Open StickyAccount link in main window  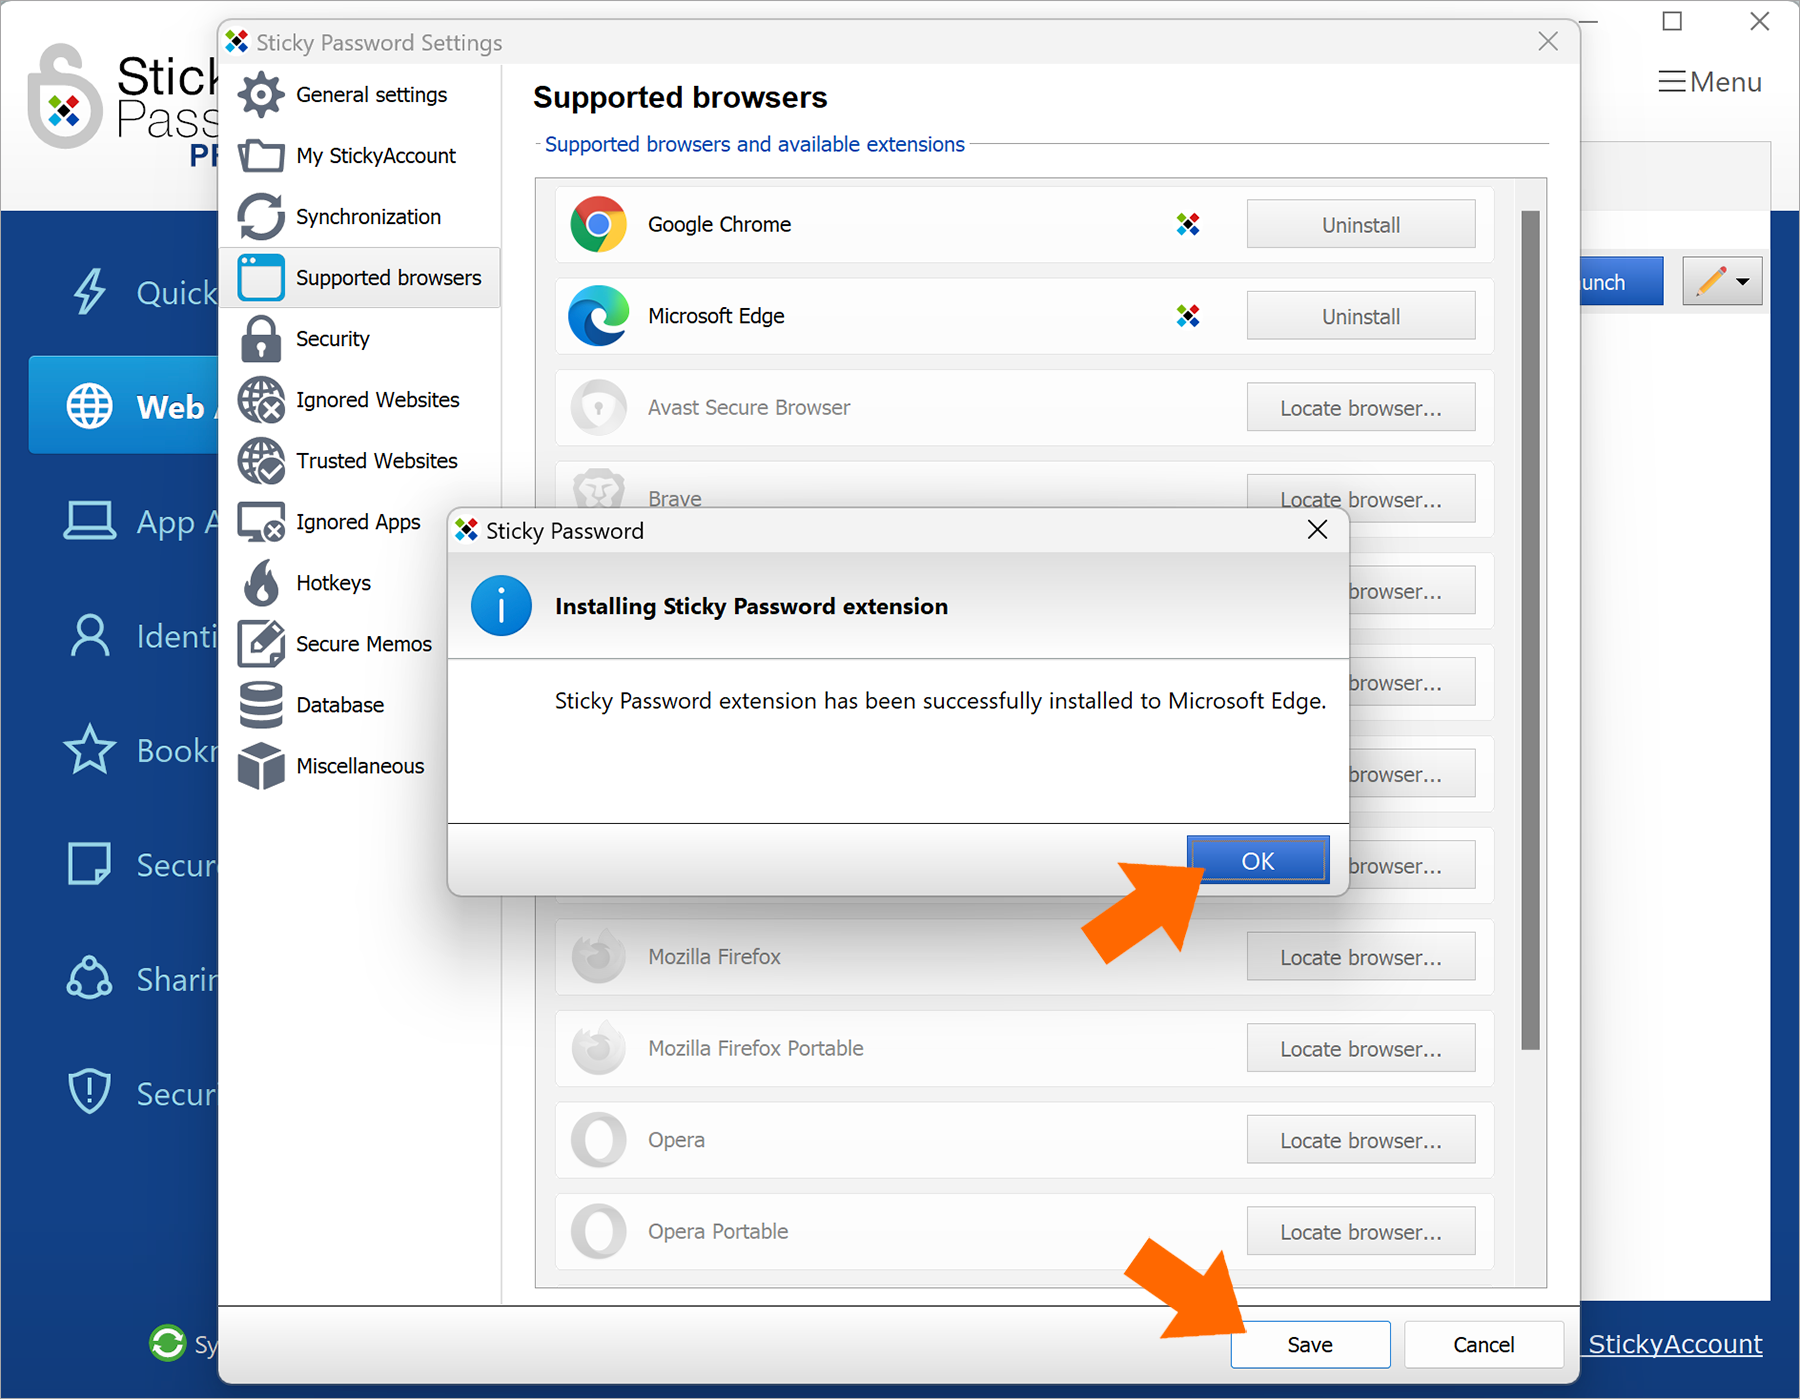click(1675, 1344)
